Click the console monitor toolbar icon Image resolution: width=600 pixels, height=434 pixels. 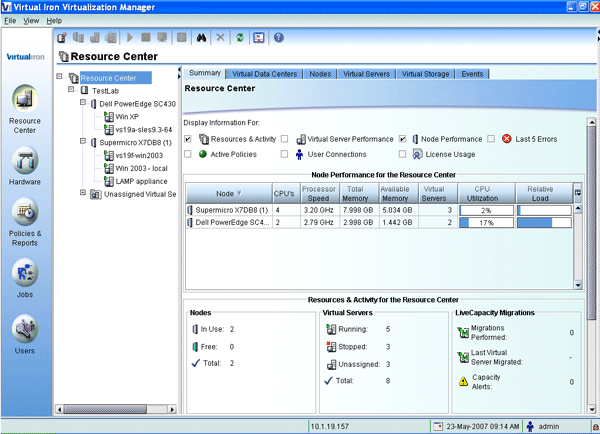pos(162,38)
